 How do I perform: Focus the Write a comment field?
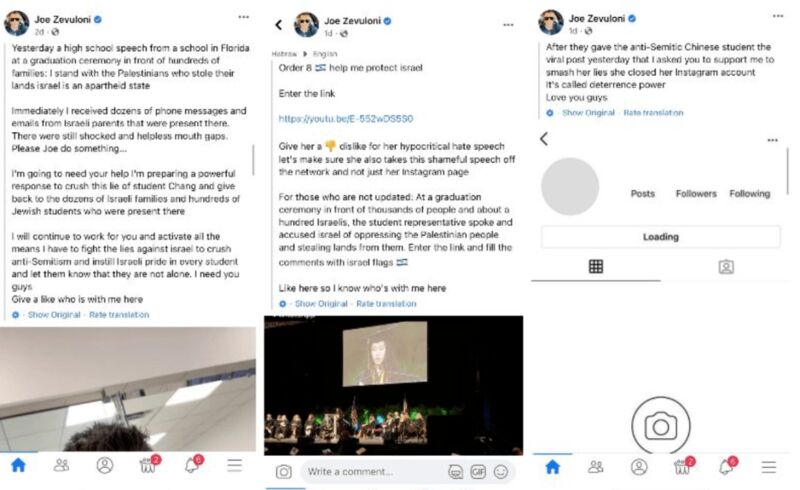coord(372,472)
